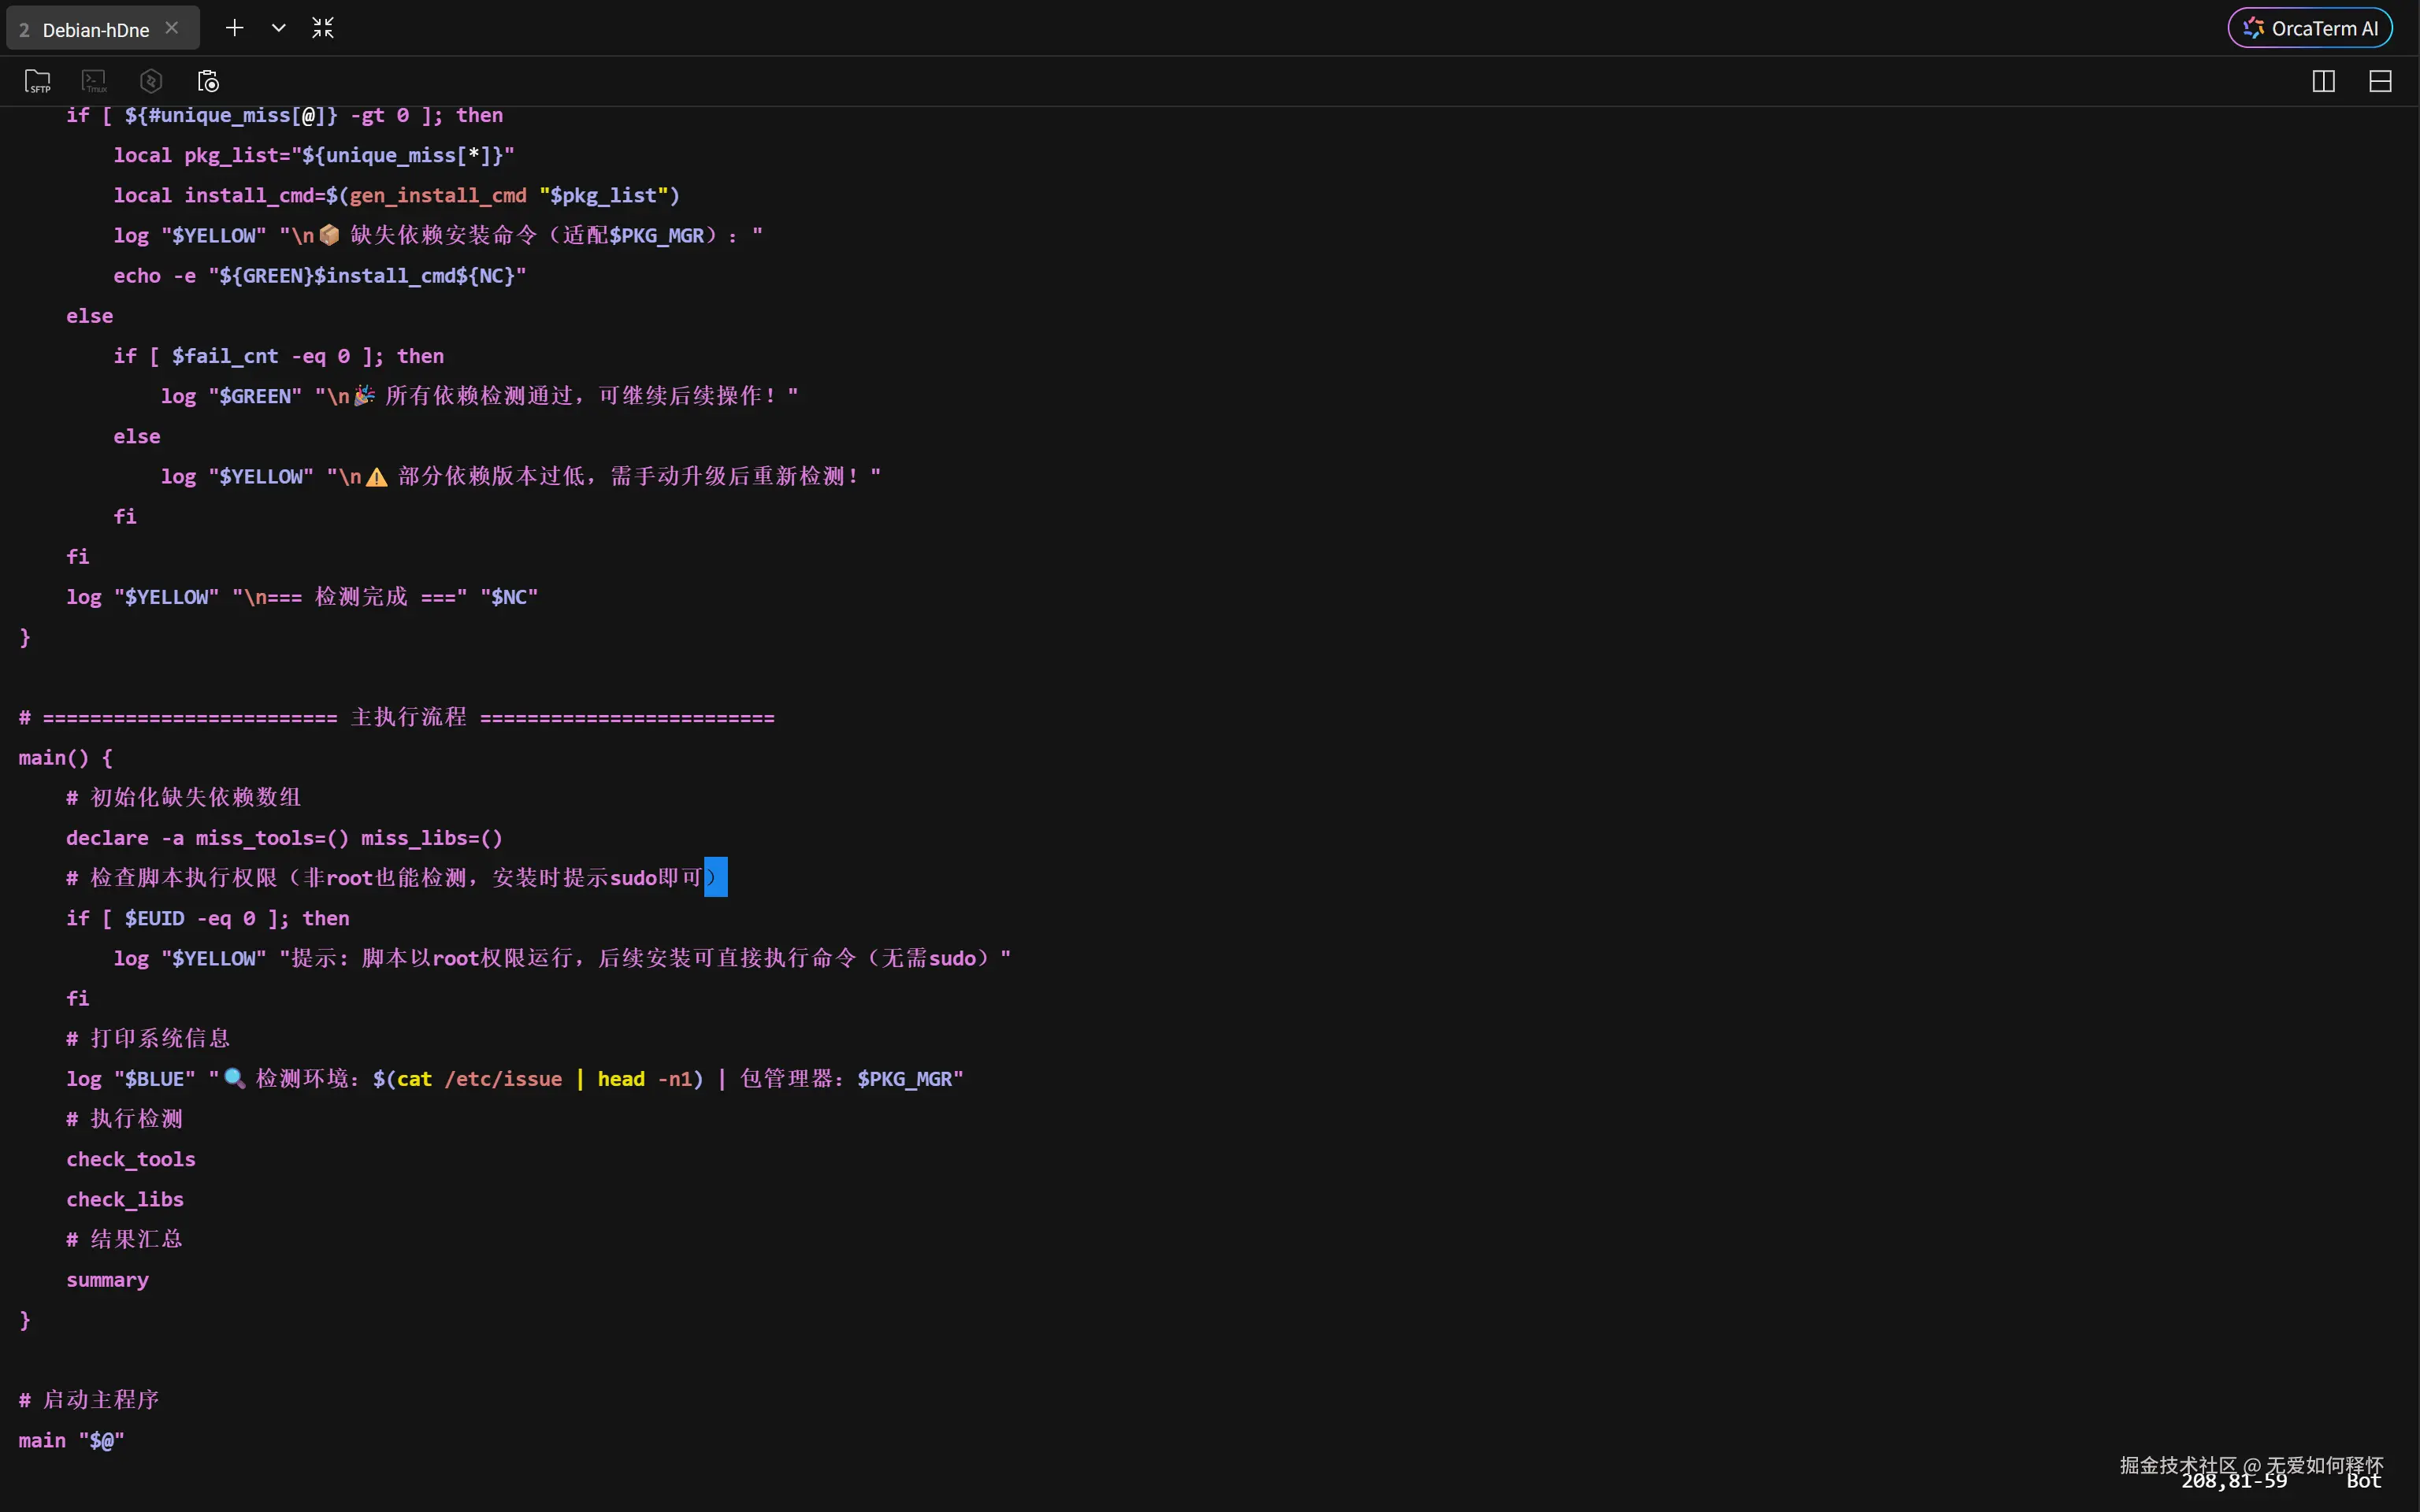Close the Debian-hDne tab
The height and width of the screenshot is (1512, 2420).
tap(172, 28)
